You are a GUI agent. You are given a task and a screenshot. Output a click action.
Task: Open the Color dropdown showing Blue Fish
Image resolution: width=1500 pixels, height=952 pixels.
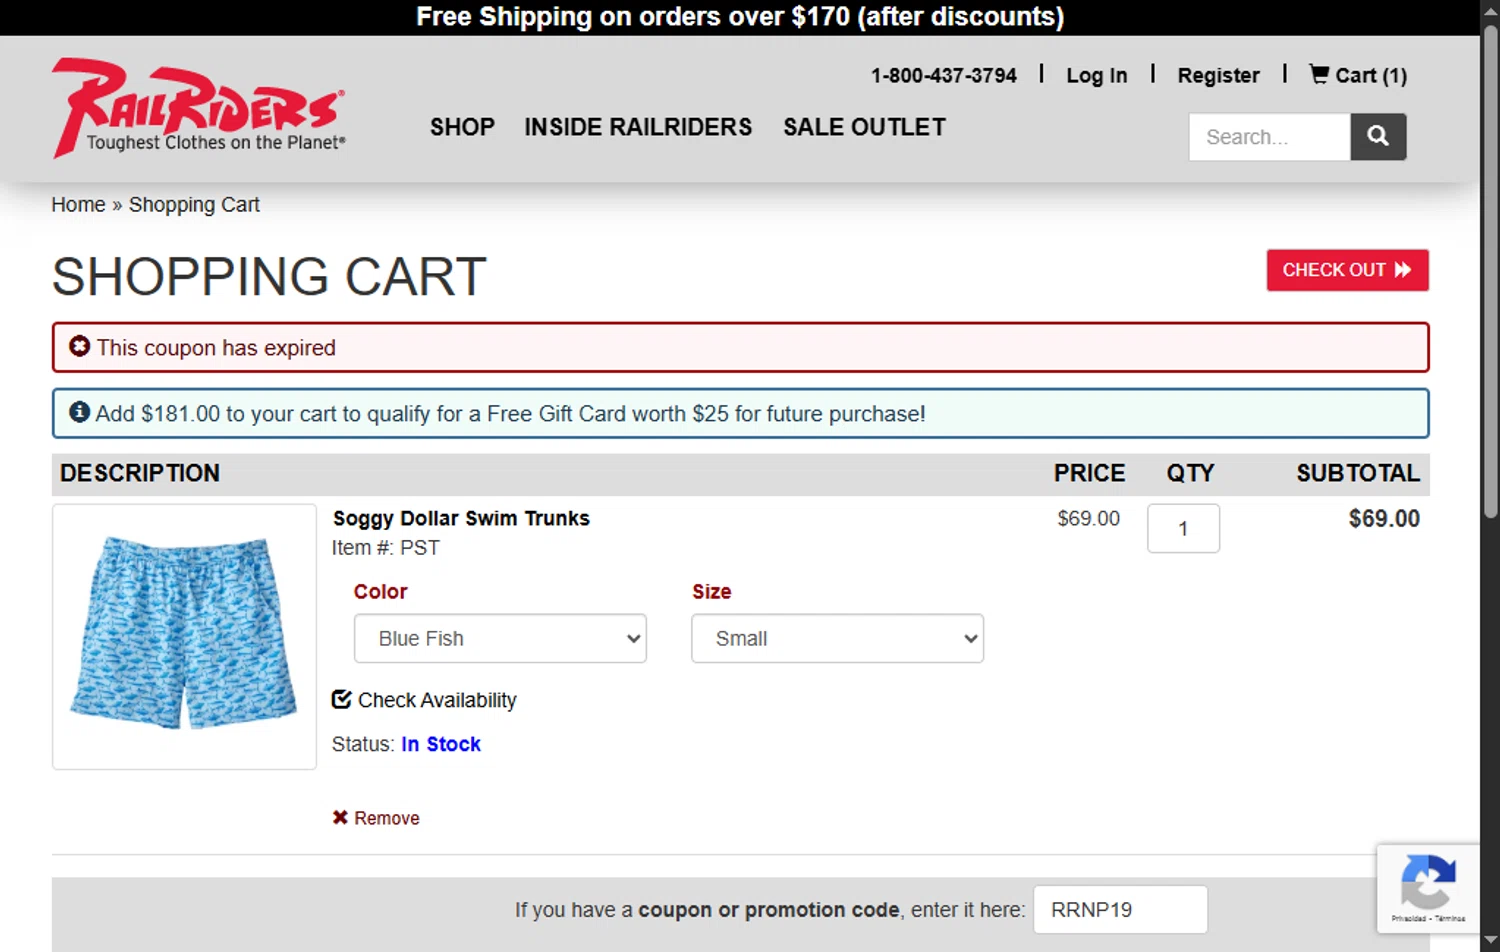pos(500,638)
